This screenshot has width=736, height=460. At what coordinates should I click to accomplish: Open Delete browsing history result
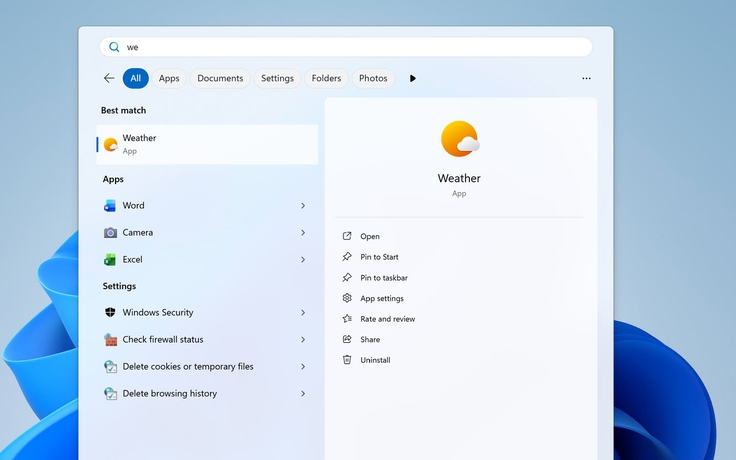pos(207,393)
